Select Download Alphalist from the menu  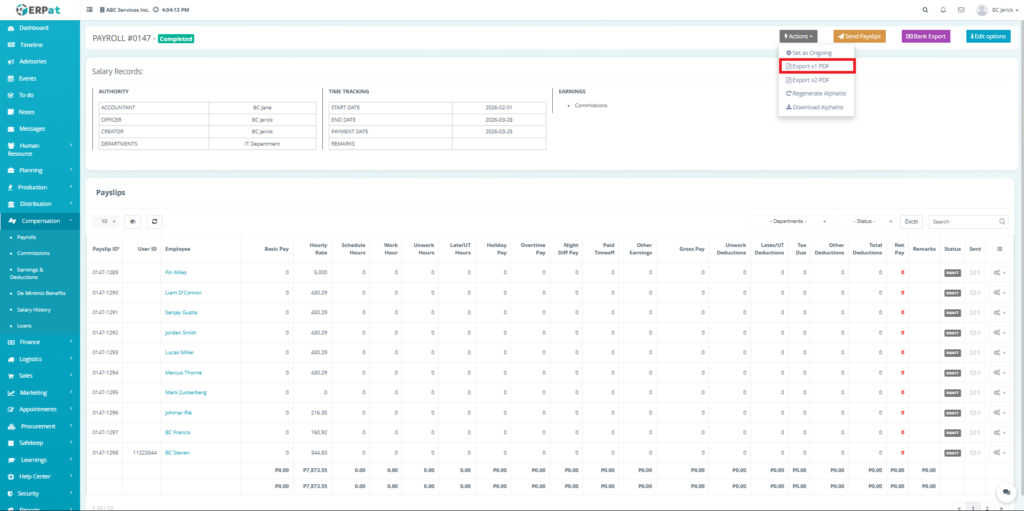point(816,106)
